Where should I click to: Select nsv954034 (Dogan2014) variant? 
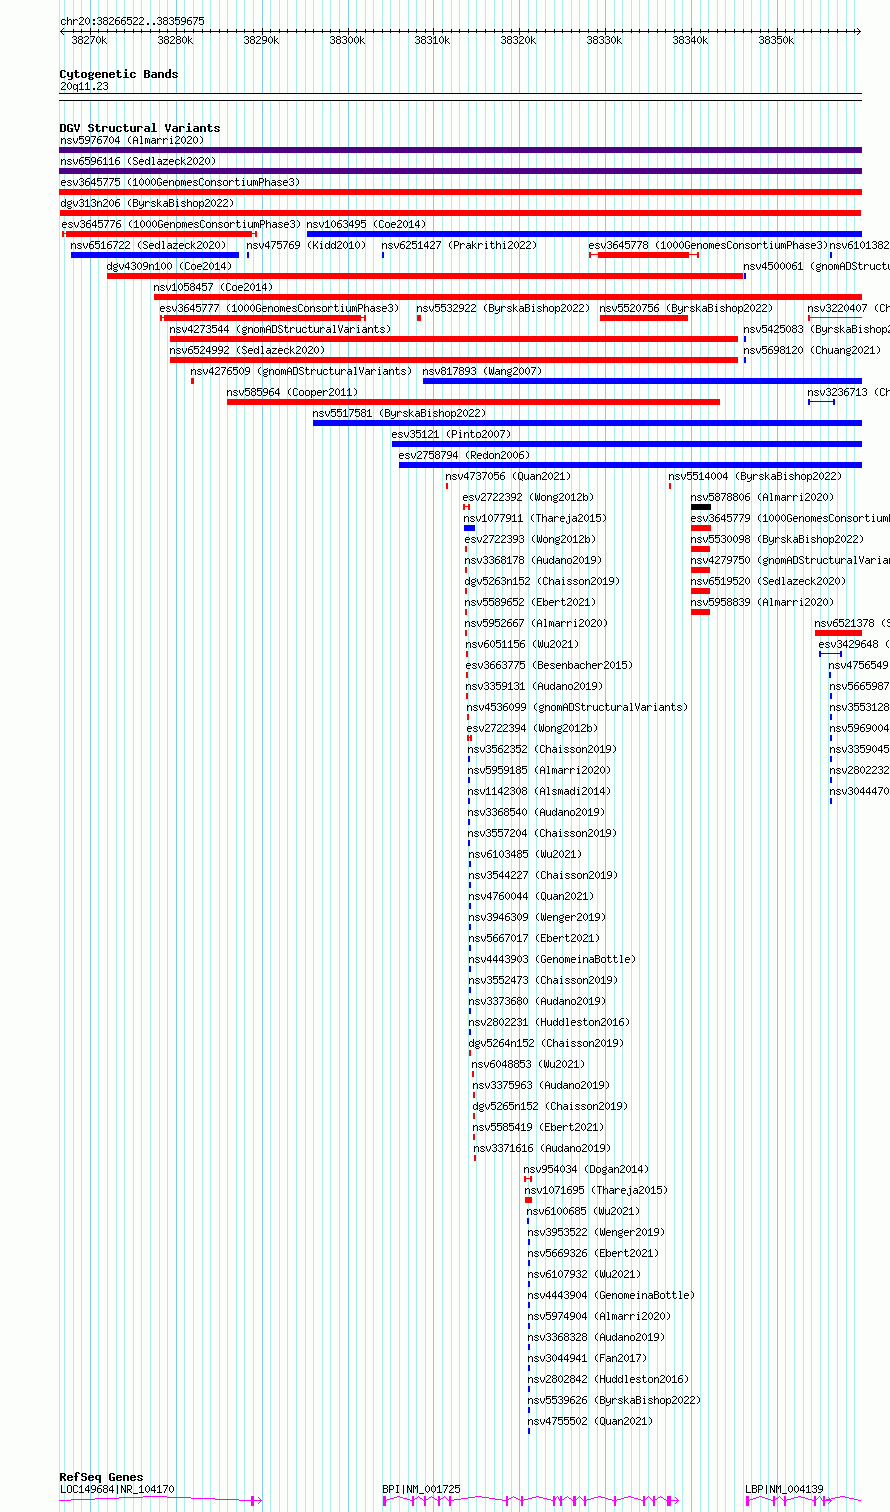(x=586, y=1169)
